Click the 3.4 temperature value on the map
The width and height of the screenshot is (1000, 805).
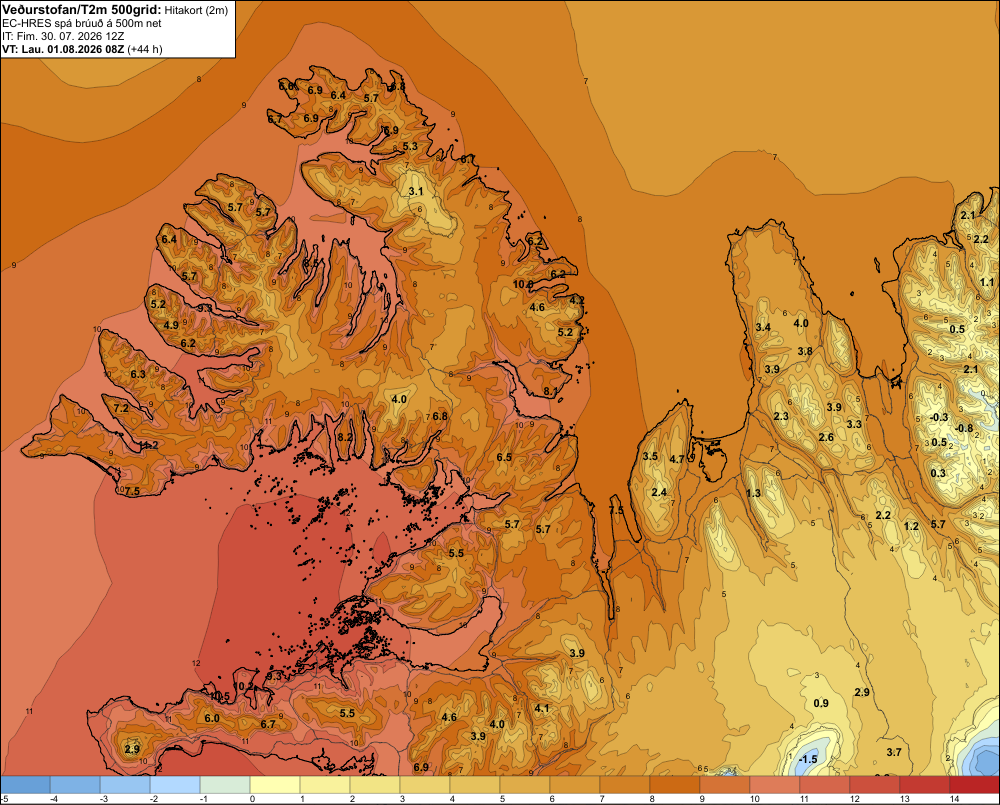click(763, 327)
